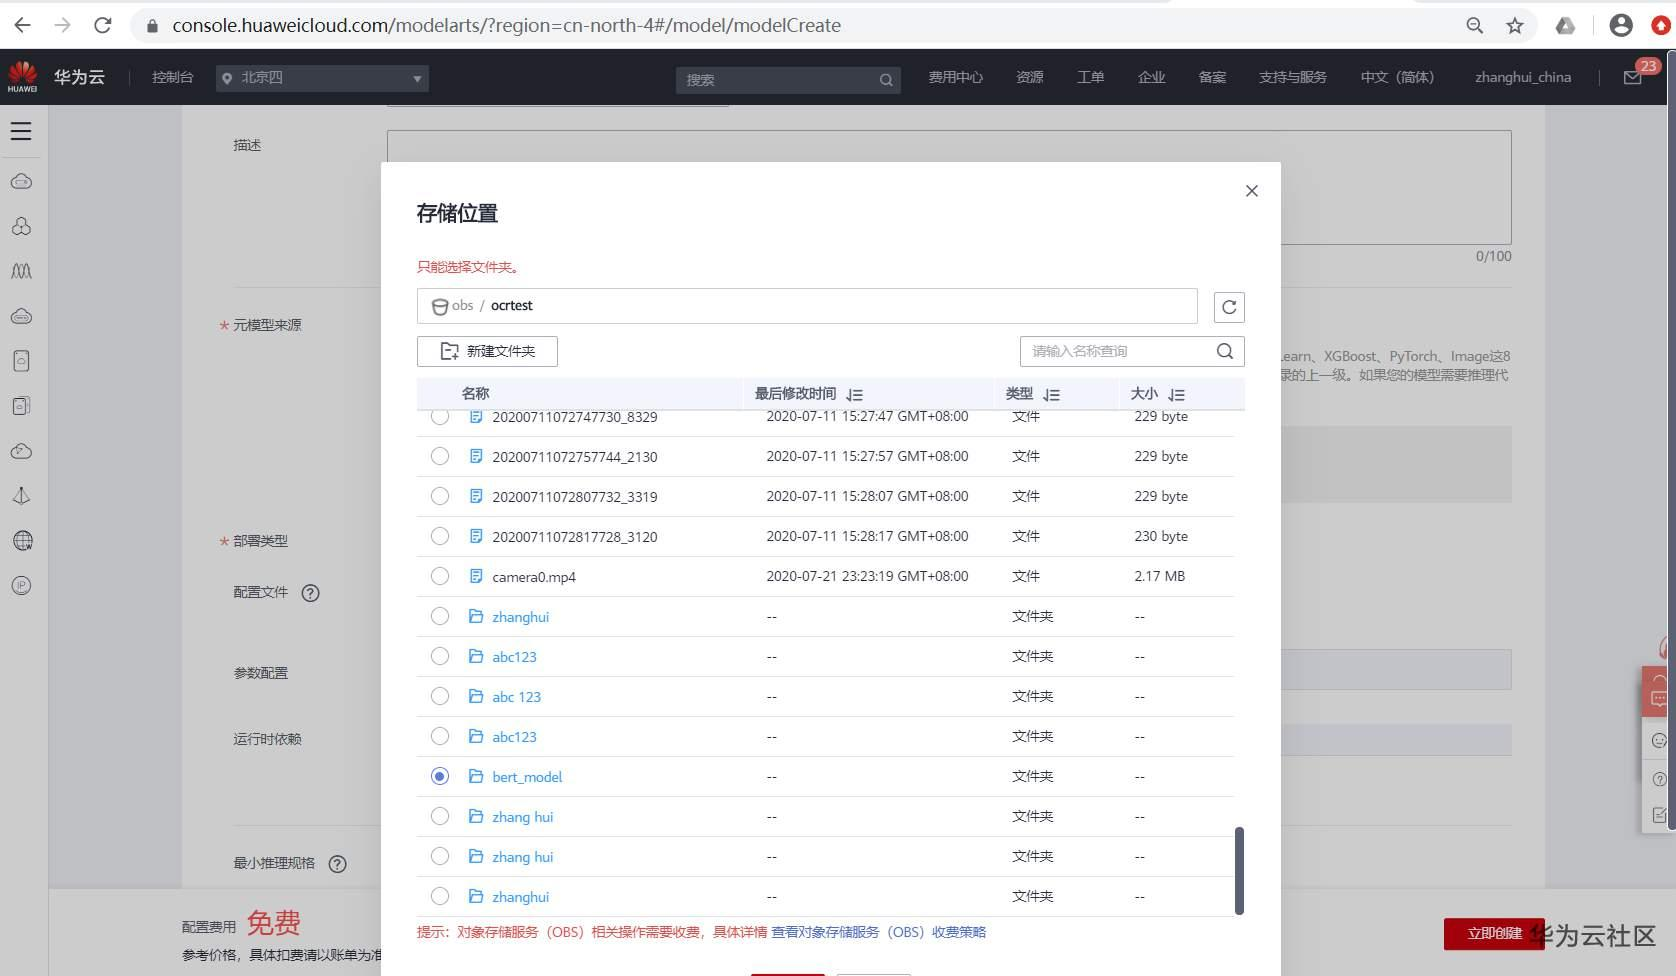Viewport: 1676px width, 976px height.
Task: Click the obs bucket icon in the path bar
Action: coord(439,306)
